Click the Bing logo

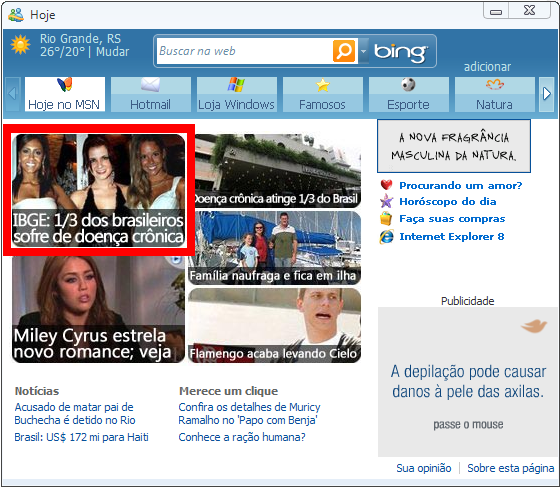coord(401,52)
